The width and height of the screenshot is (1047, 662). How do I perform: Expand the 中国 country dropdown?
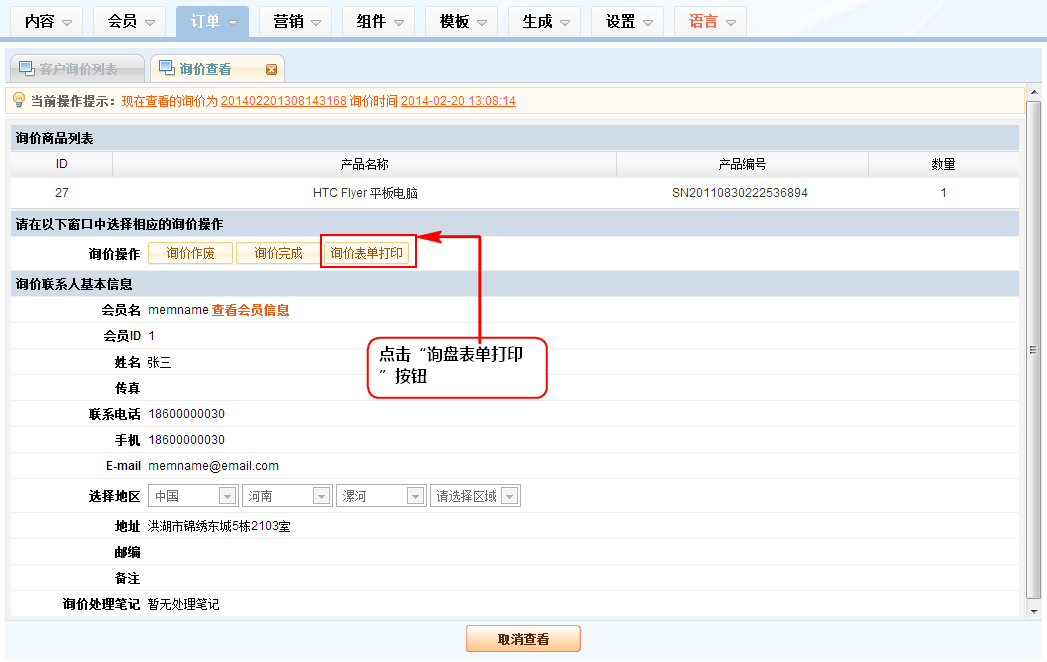[x=227, y=496]
